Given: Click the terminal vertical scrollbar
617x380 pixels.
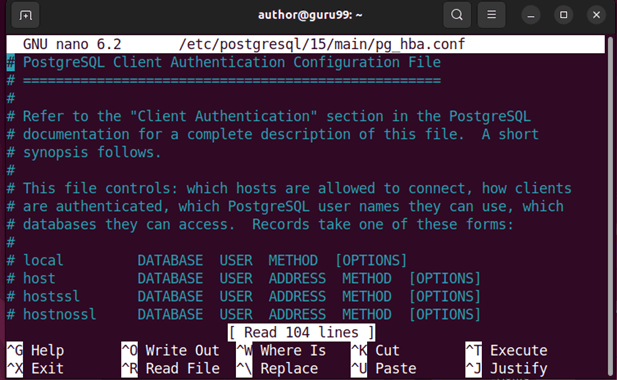Looking at the screenshot, I should click(610, 207).
